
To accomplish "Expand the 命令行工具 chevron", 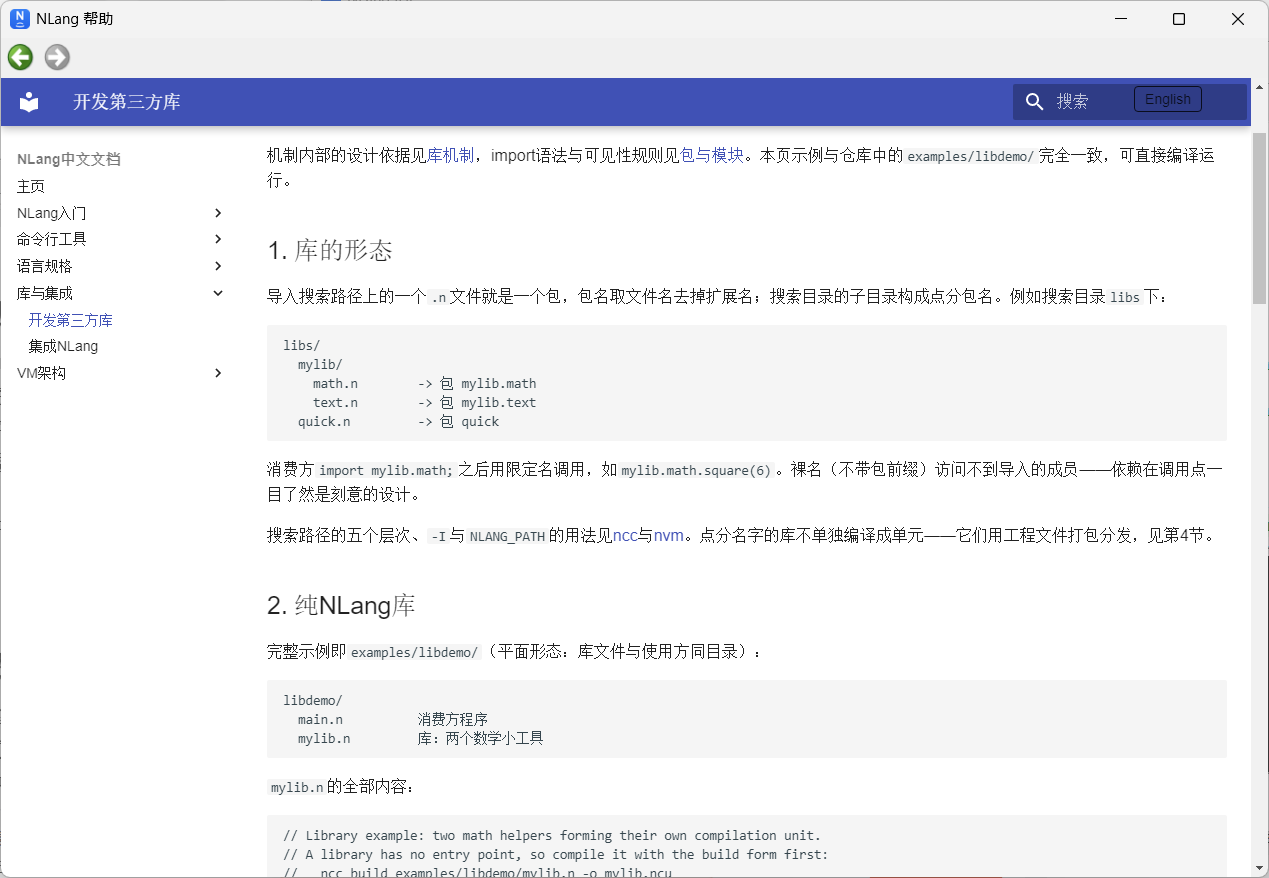I will (x=218, y=239).
